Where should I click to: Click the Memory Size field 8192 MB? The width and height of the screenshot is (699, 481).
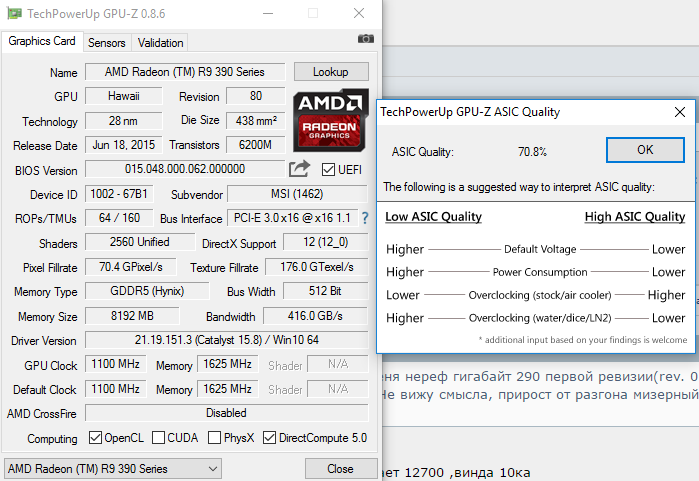[132, 316]
